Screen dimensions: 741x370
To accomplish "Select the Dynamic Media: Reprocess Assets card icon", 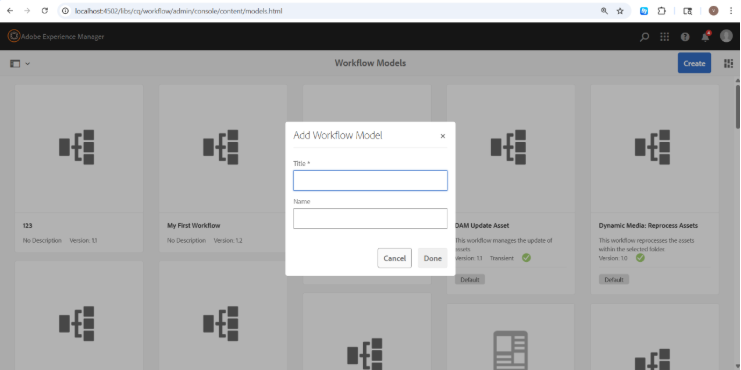I will [x=653, y=147].
